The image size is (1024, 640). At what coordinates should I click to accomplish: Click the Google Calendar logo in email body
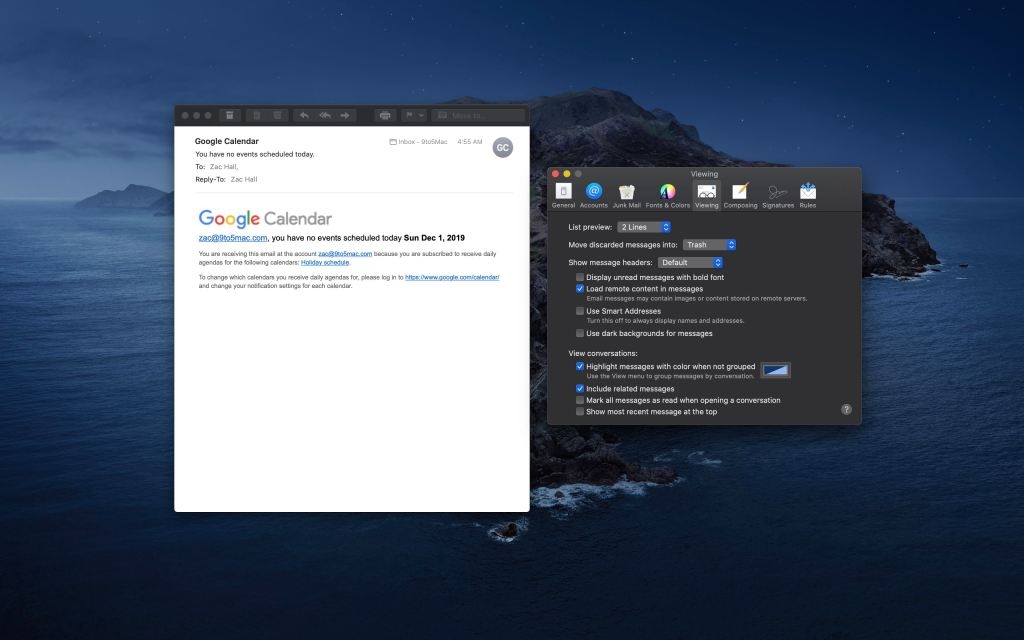pos(265,219)
